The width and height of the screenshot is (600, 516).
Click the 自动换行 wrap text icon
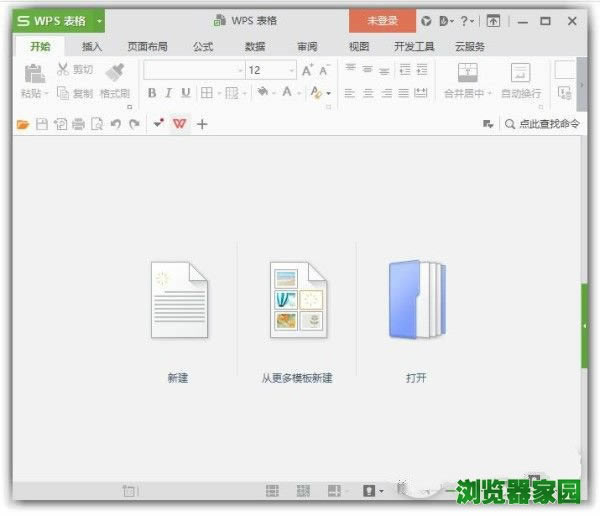click(x=520, y=73)
